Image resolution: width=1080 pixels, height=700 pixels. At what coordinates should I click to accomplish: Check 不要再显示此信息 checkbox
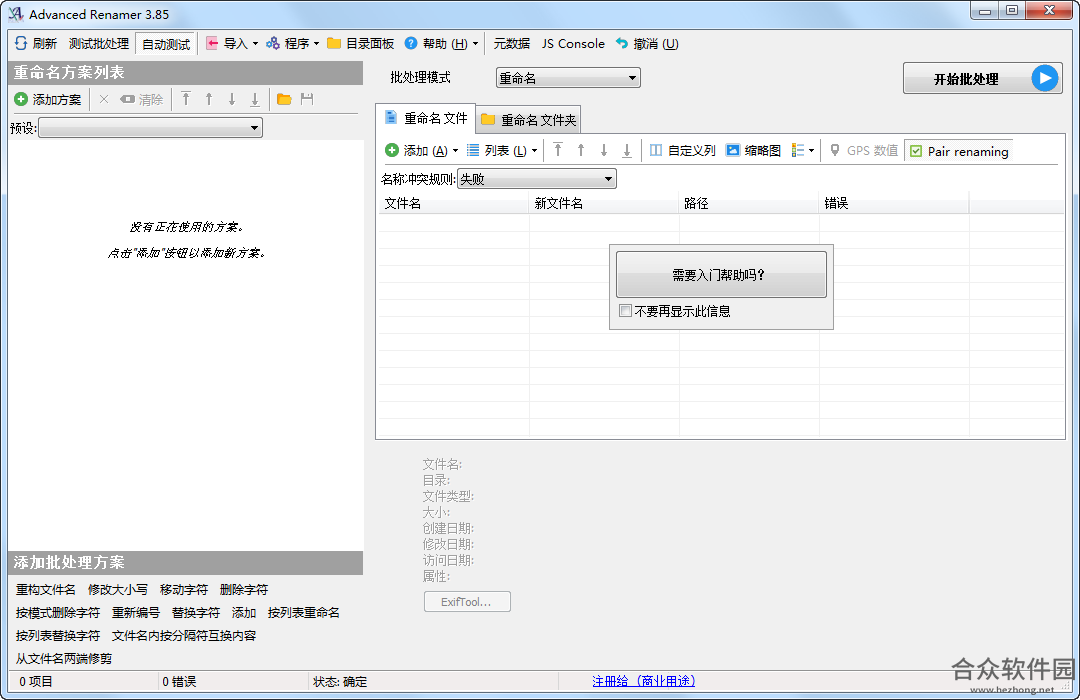coord(625,311)
